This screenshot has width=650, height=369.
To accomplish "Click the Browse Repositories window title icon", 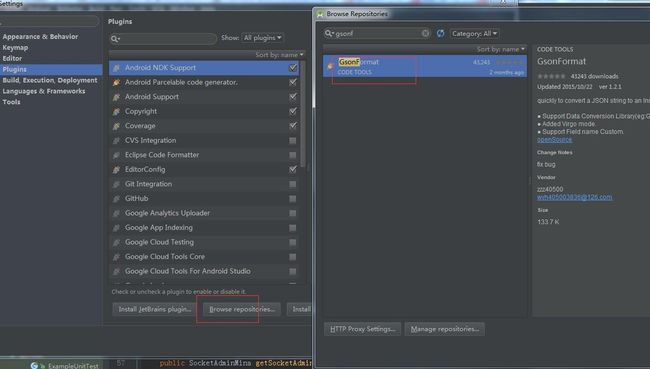I will [x=320, y=14].
